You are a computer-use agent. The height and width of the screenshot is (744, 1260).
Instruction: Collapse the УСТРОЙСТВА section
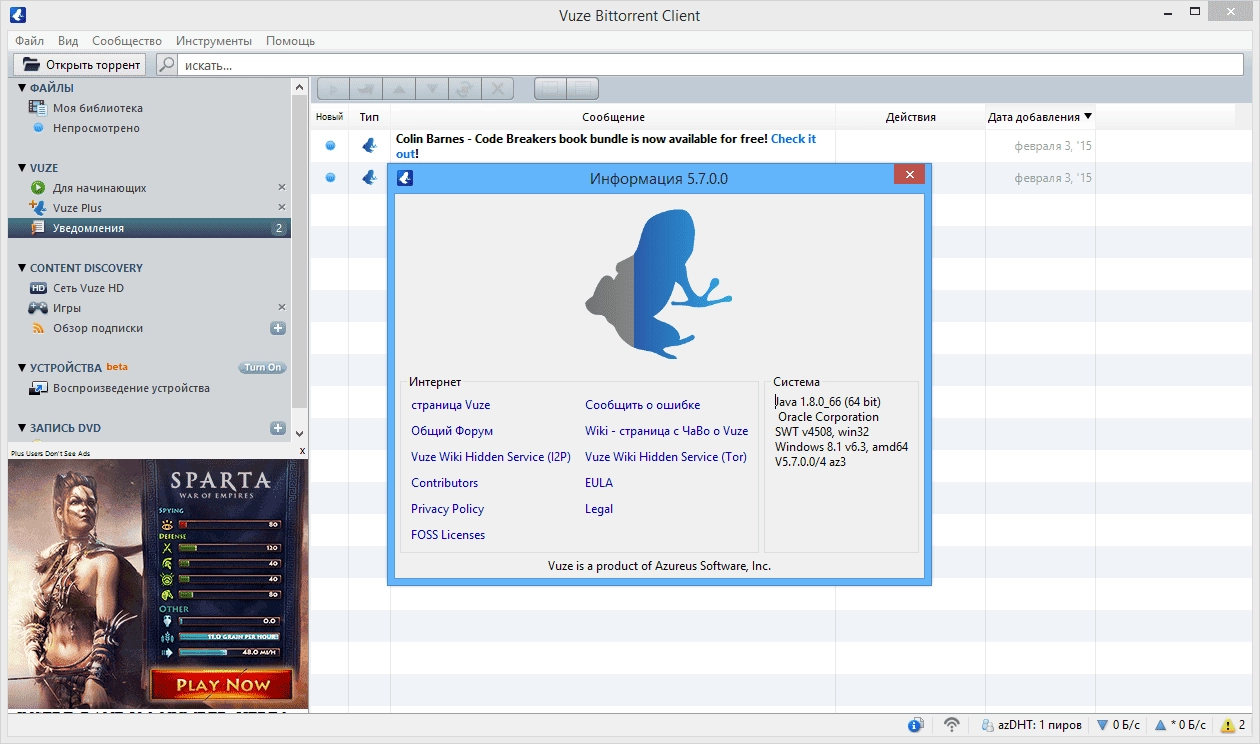22,368
